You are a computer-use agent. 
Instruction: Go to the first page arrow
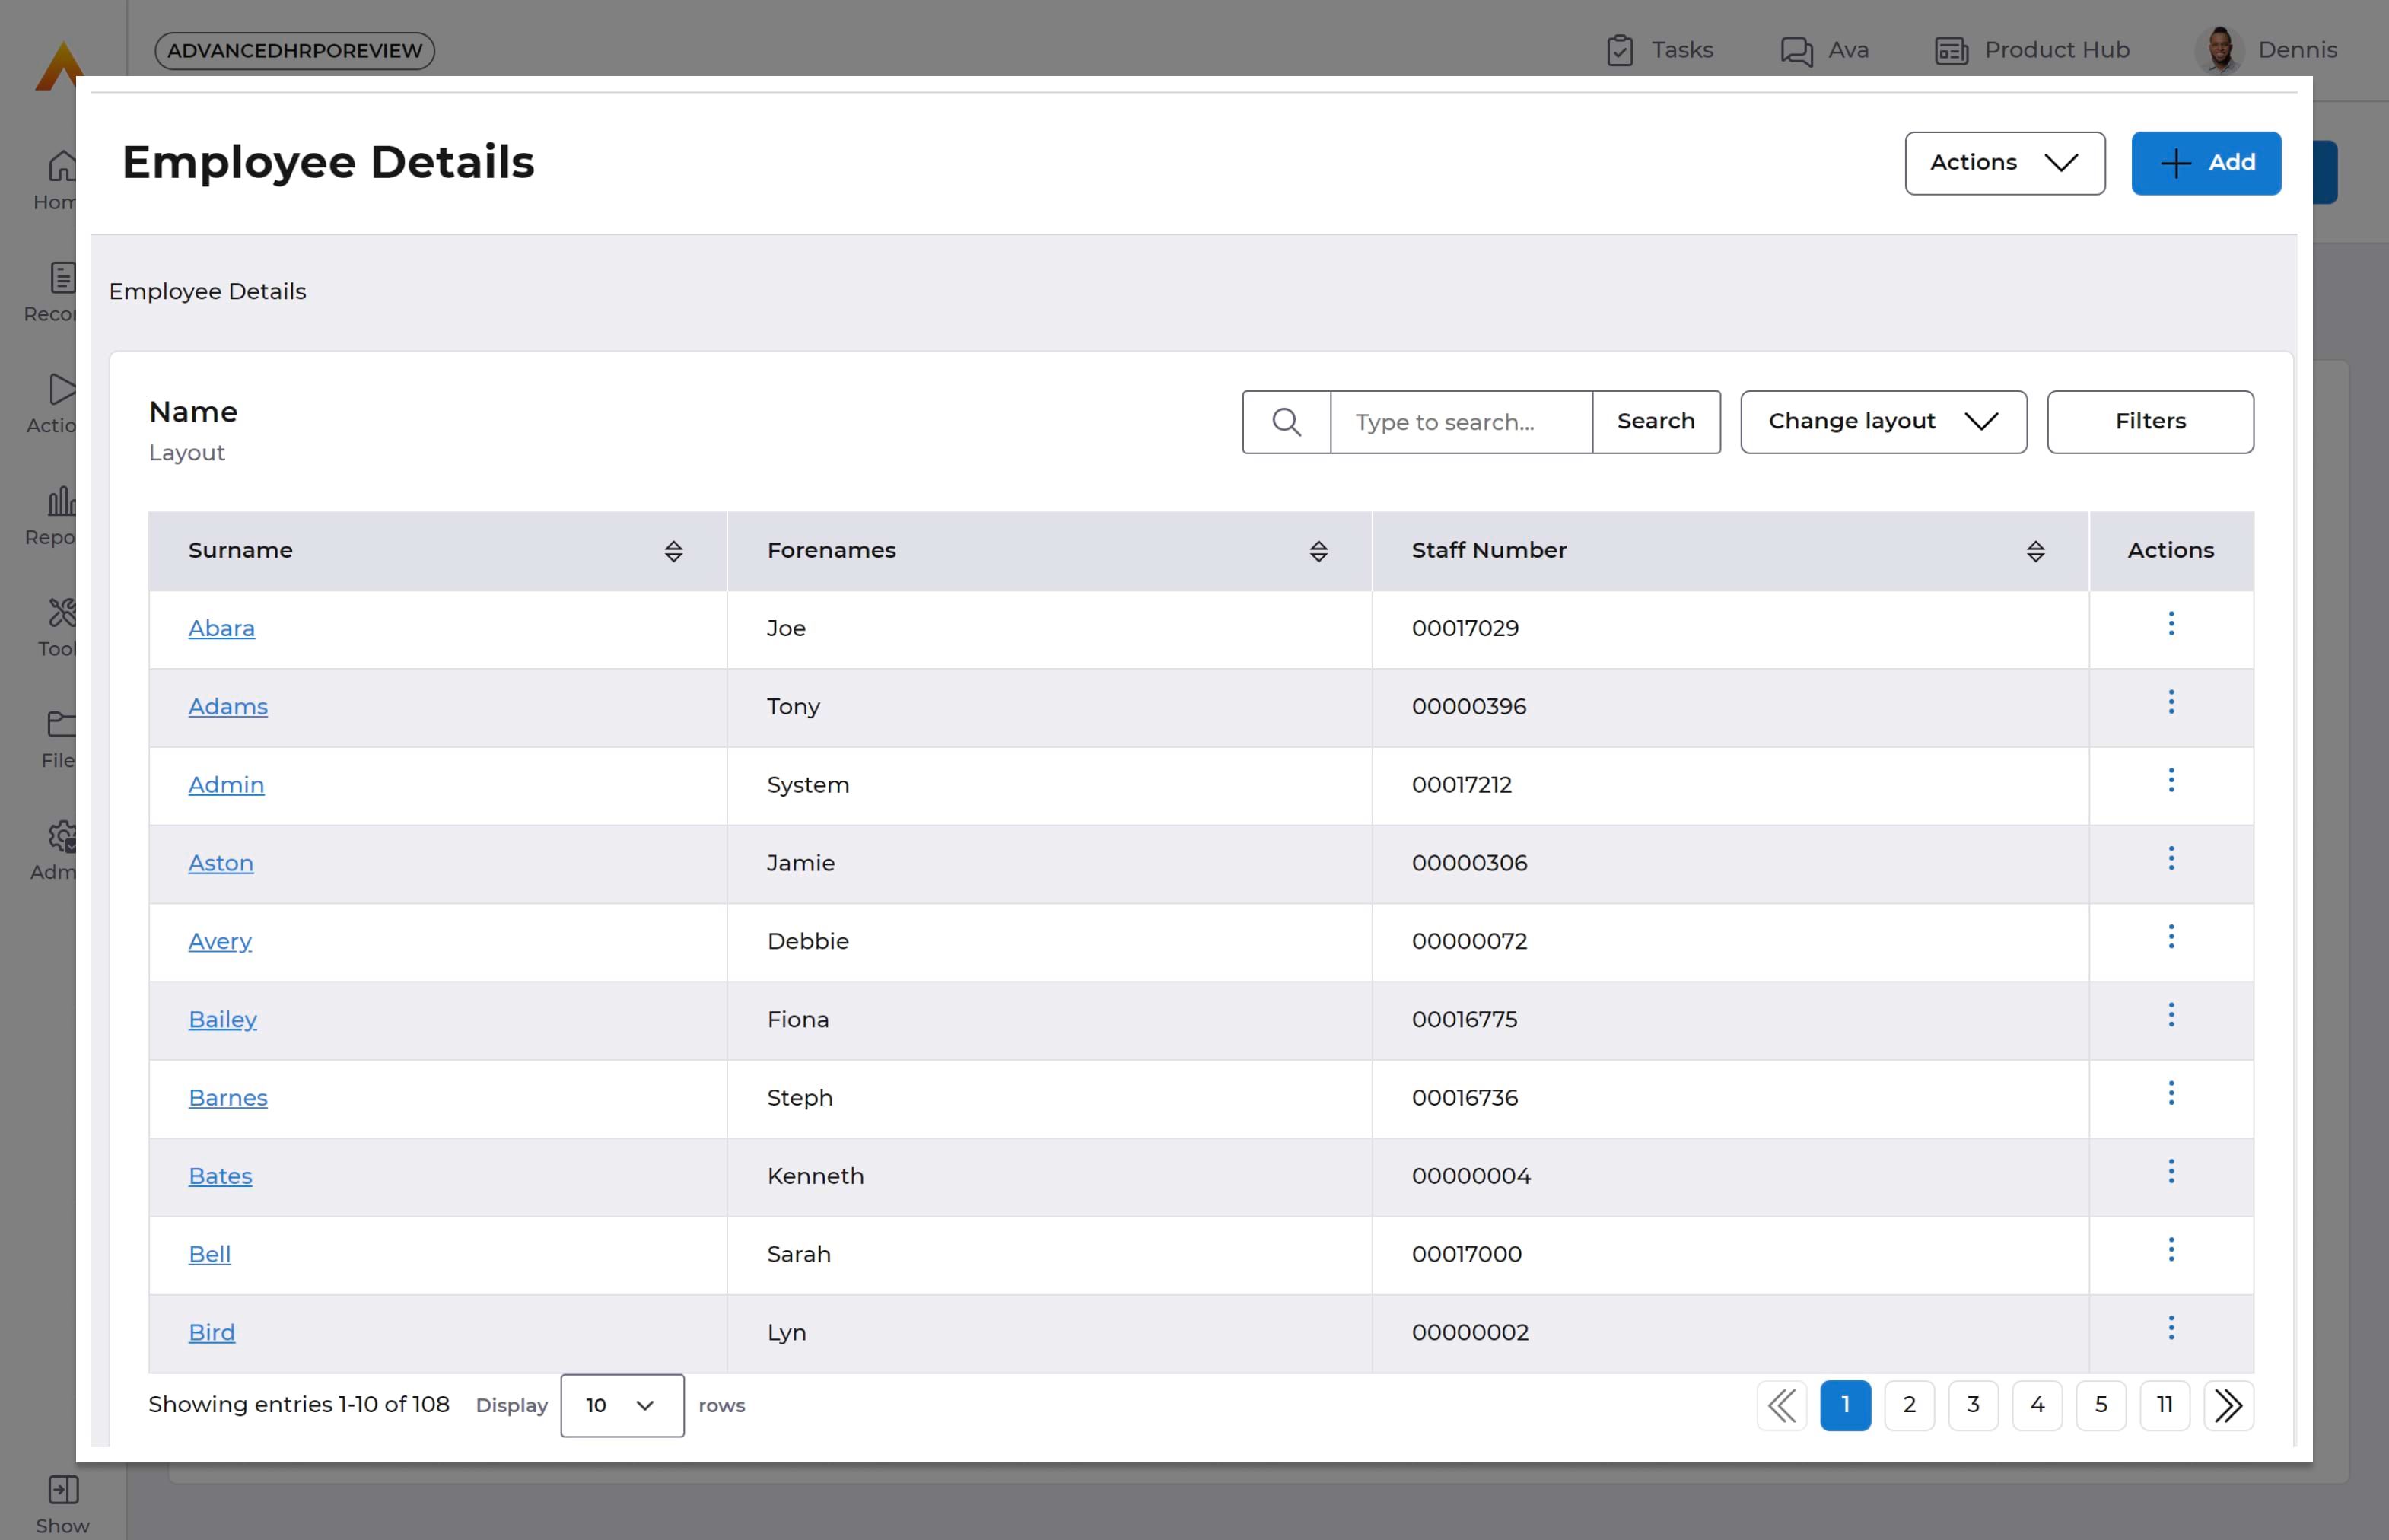point(1781,1406)
